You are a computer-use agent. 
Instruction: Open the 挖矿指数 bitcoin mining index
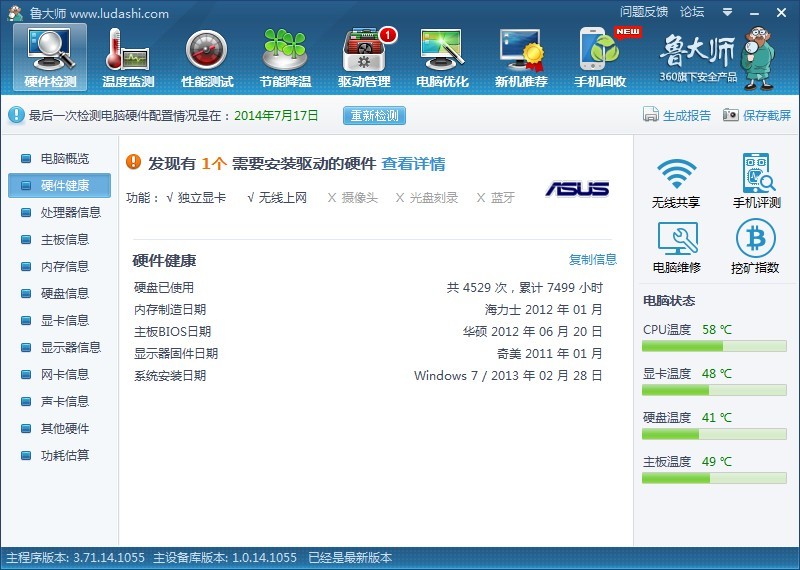[x=755, y=247]
